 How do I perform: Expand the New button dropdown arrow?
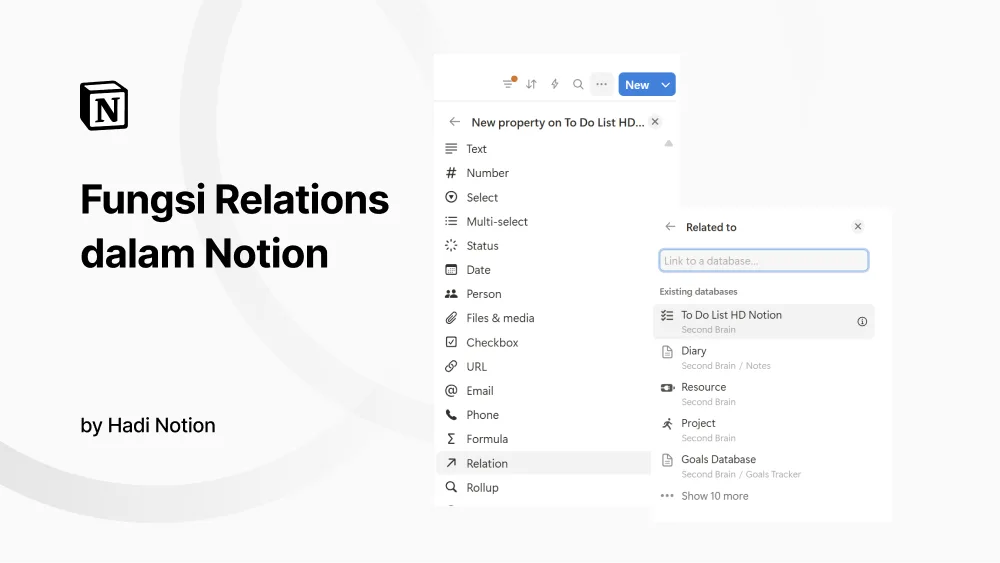666,85
